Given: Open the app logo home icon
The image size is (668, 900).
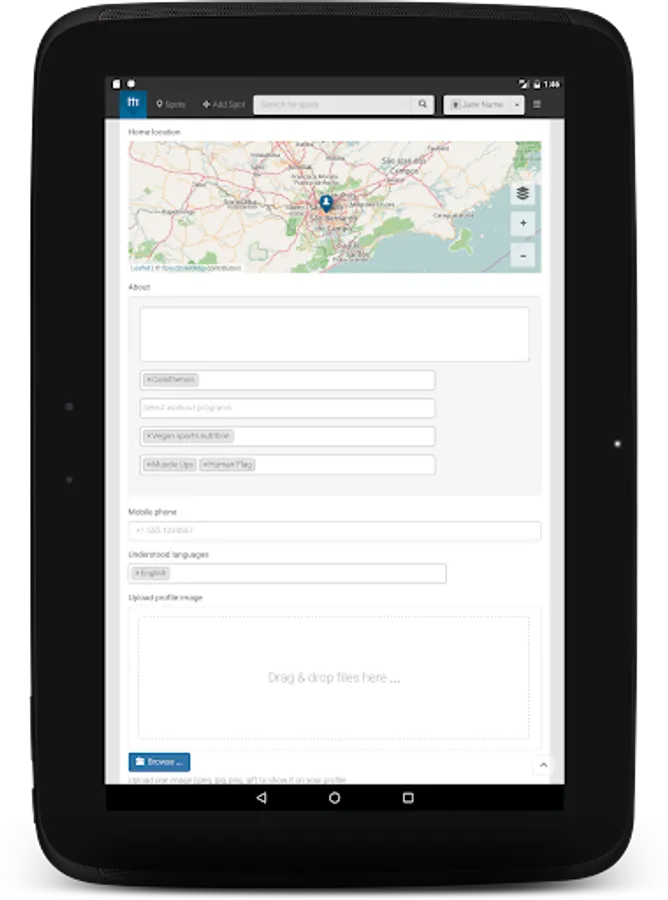Looking at the screenshot, I should coord(133,104).
